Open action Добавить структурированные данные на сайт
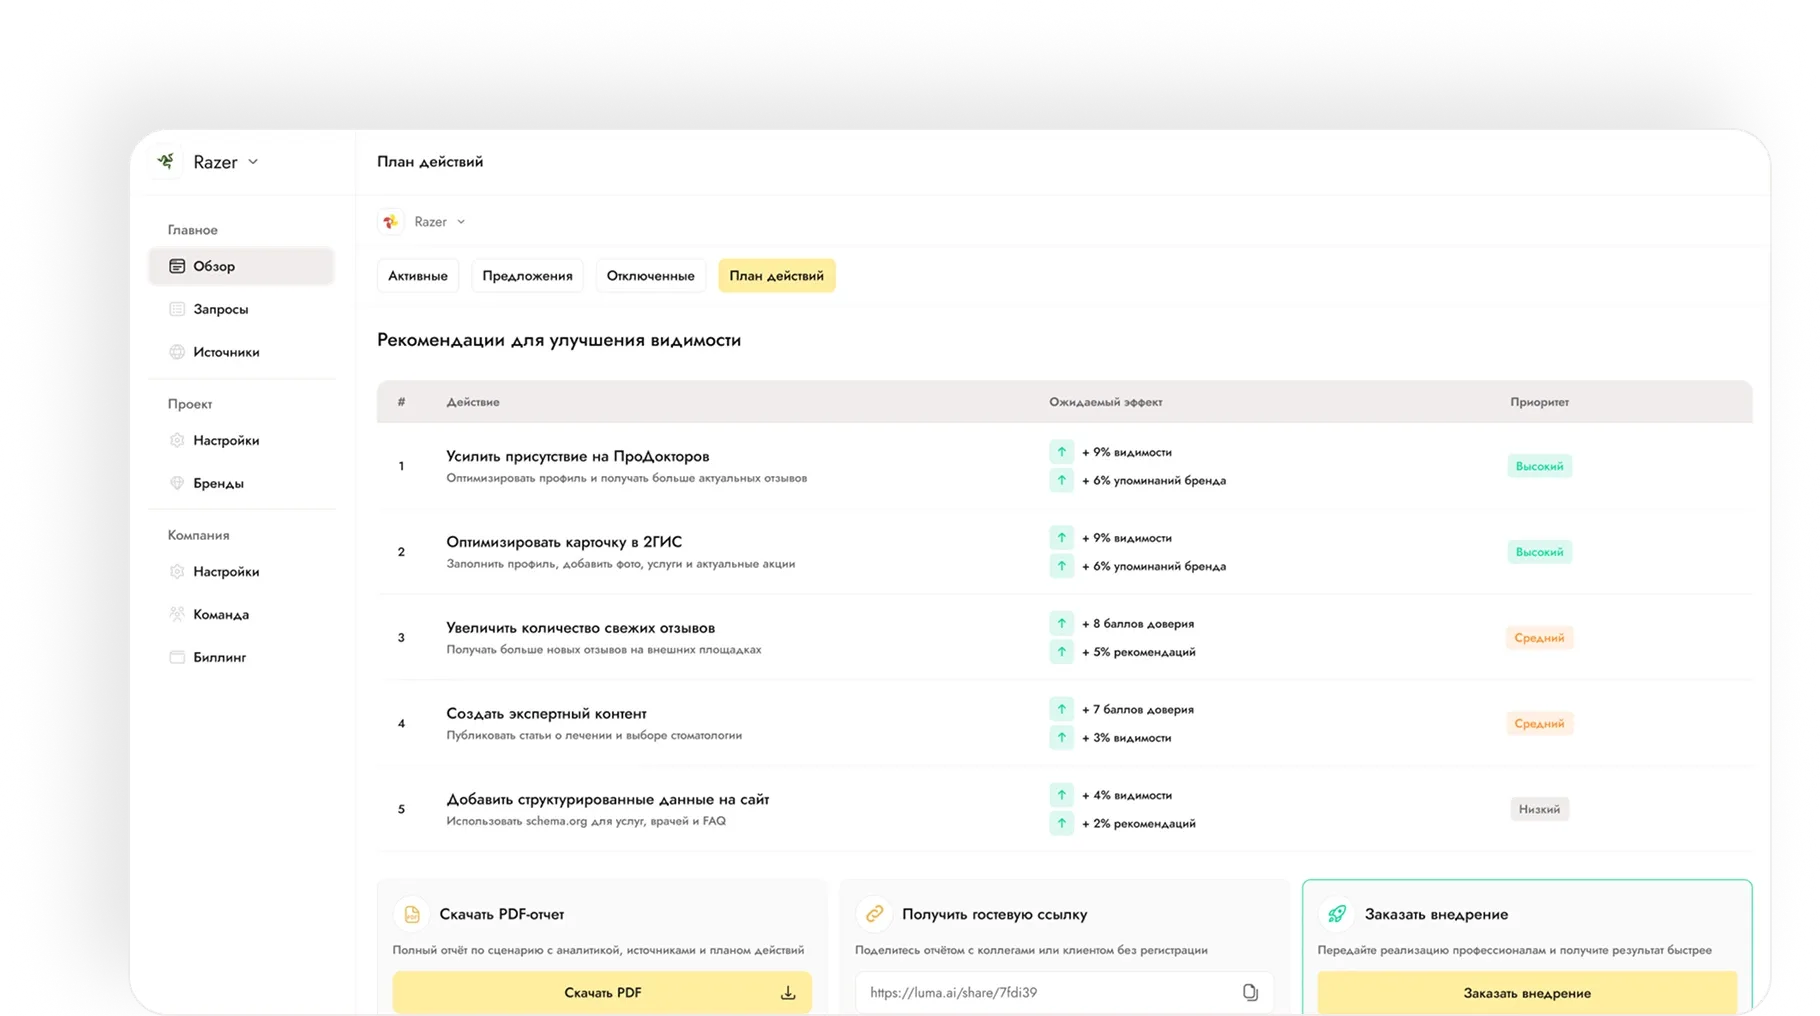Image resolution: width=1820 pixels, height=1016 pixels. click(x=607, y=800)
